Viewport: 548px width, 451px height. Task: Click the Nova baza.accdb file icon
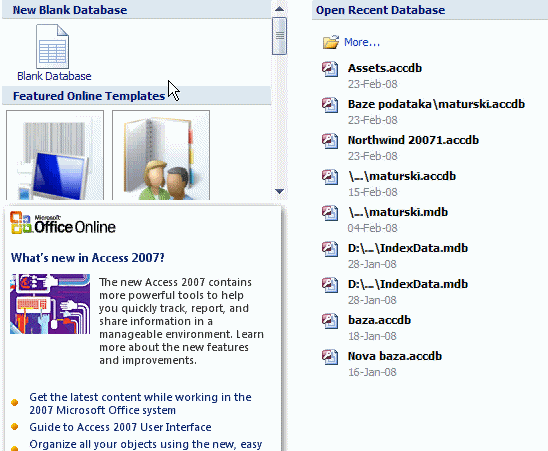[330, 357]
